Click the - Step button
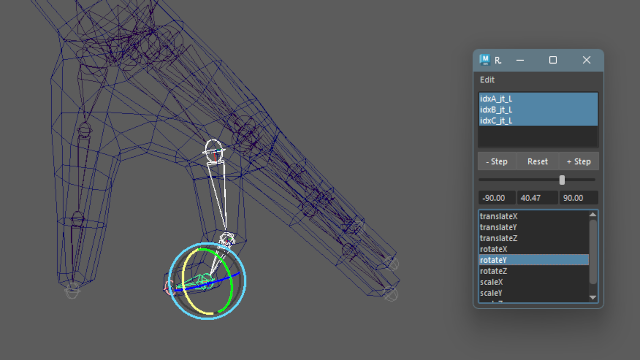 point(497,162)
